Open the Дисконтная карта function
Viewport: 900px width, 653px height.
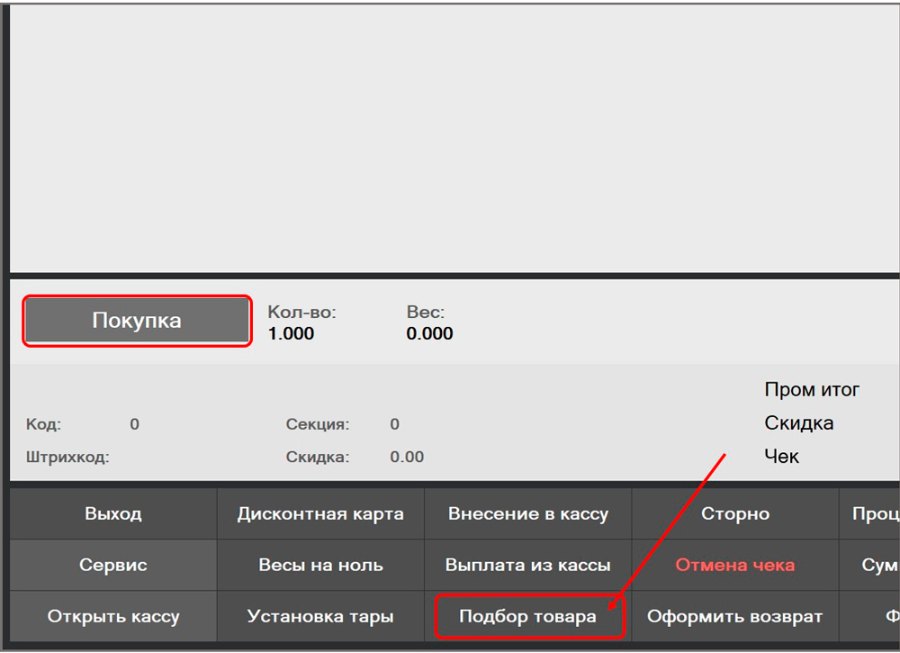(x=320, y=514)
